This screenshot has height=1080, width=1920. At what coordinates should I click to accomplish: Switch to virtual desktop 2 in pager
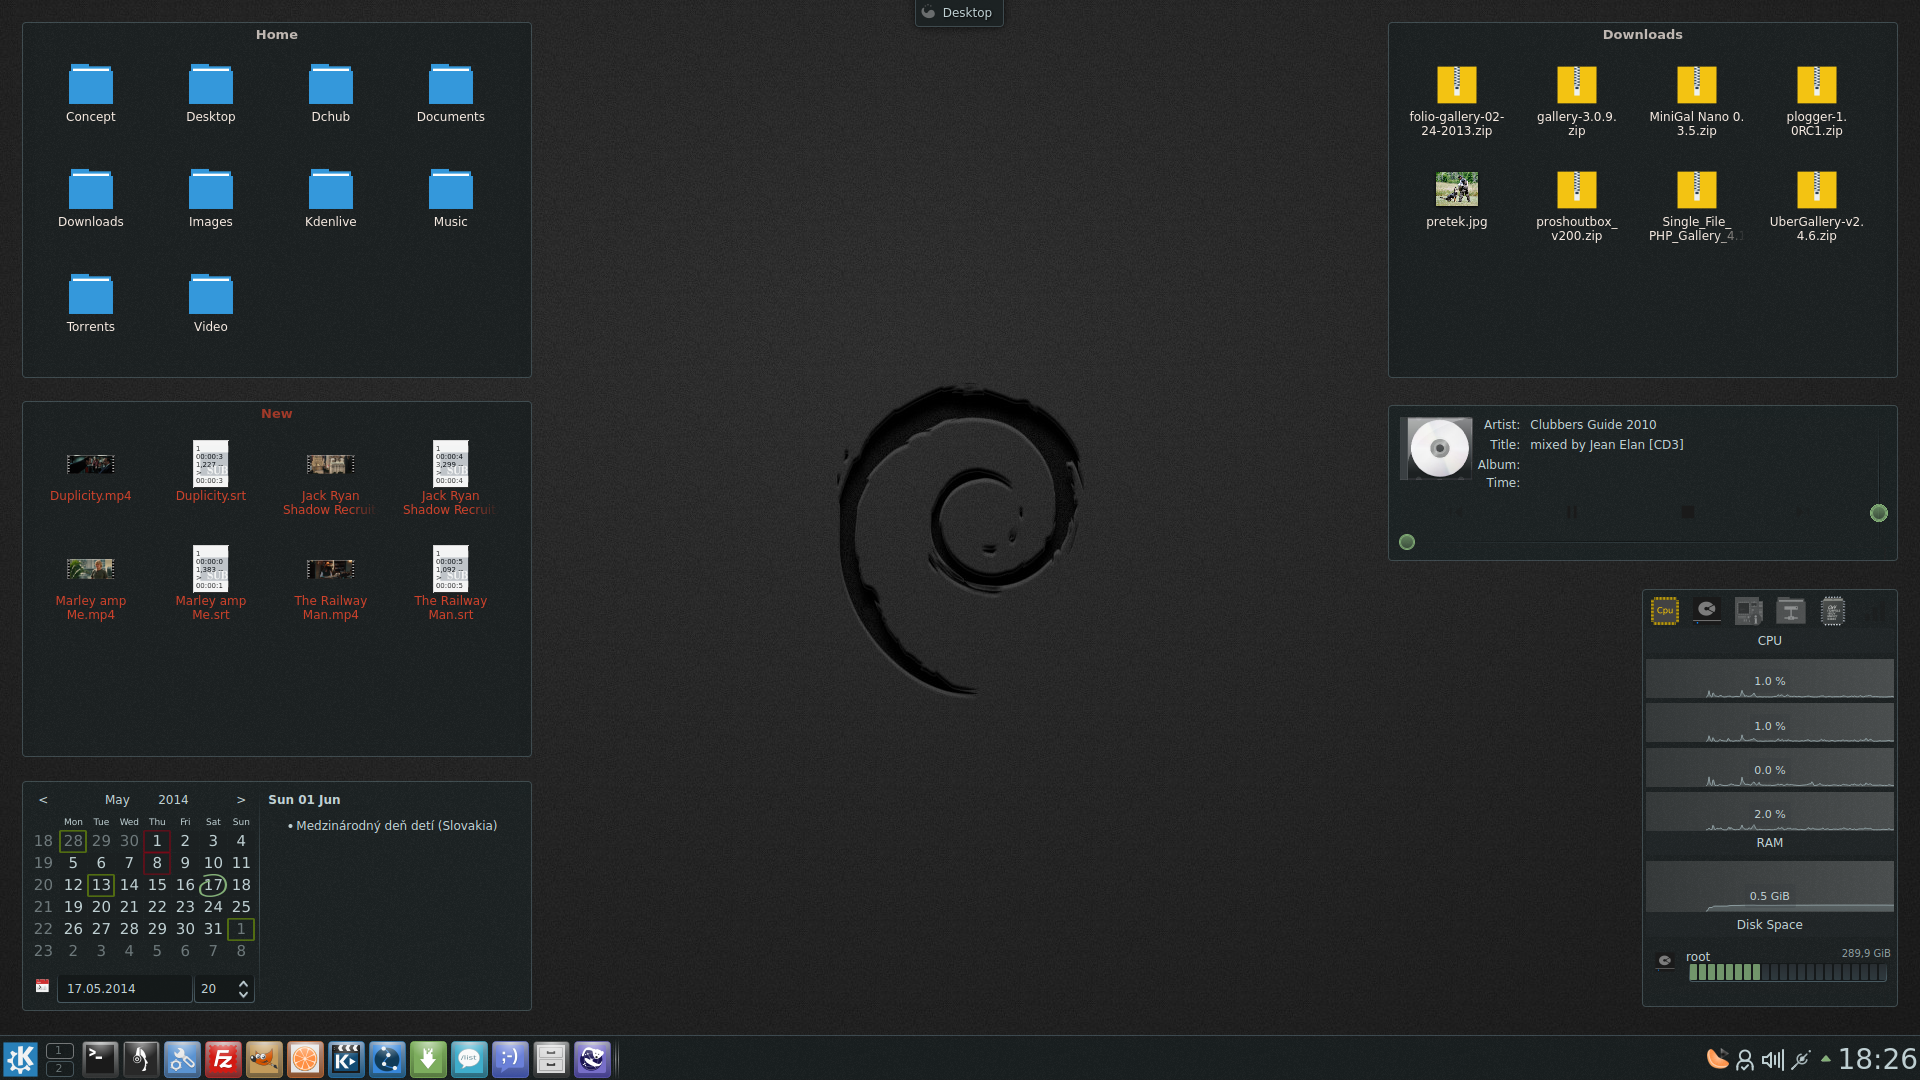[x=59, y=1068]
